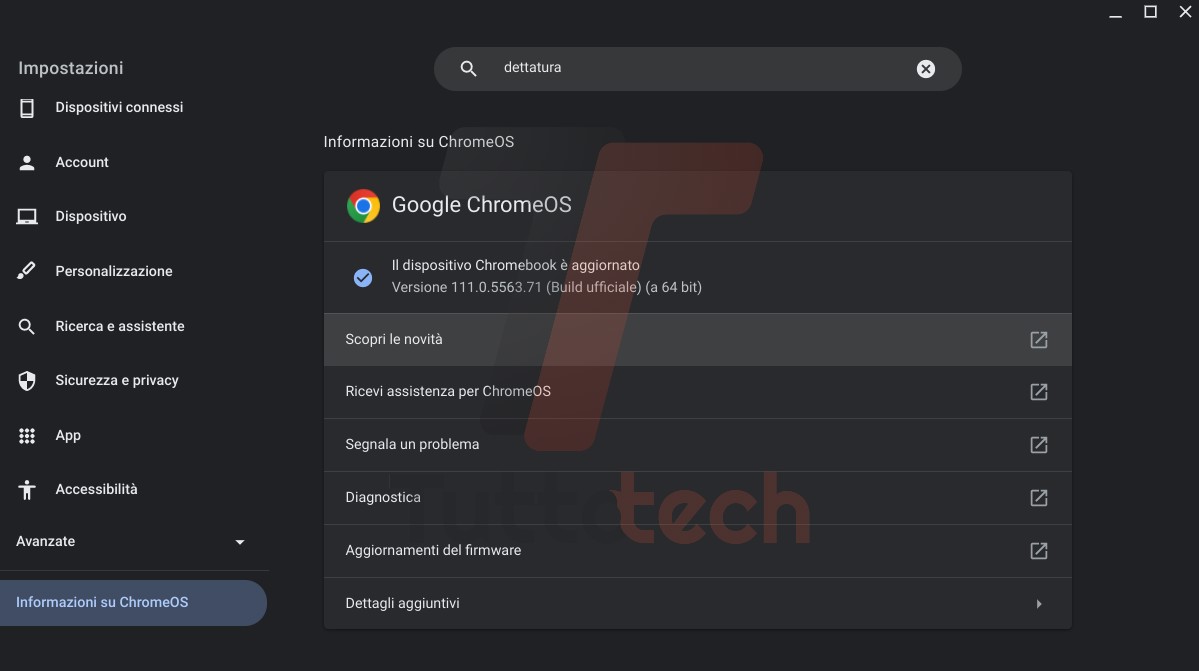Open external link icon for Scopri le novità

pyautogui.click(x=1039, y=340)
